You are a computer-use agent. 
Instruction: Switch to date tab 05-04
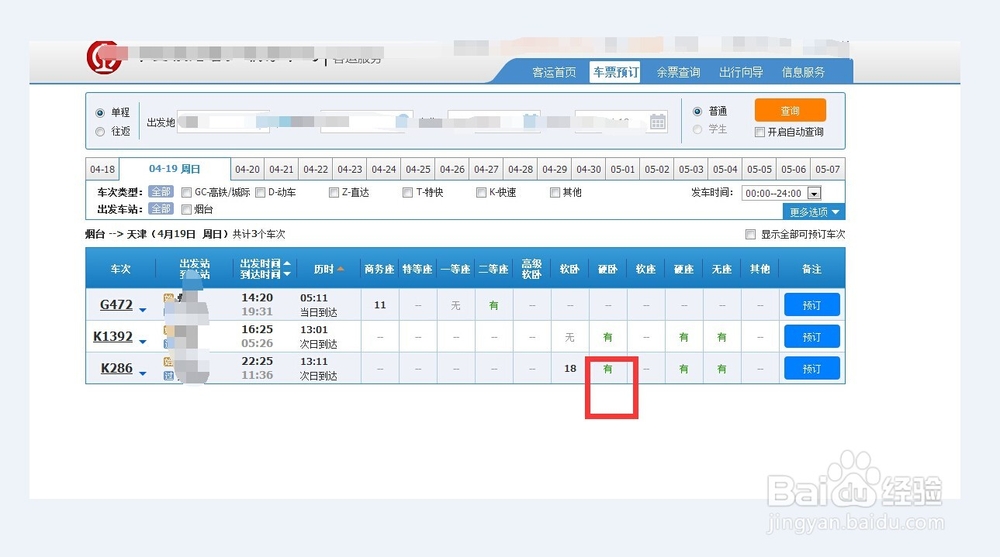[x=725, y=169]
